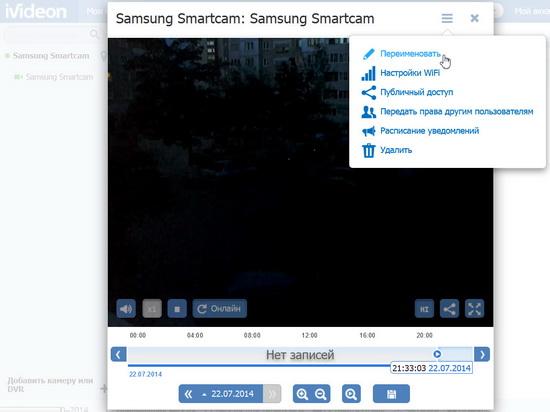The height and width of the screenshot is (412, 550).
Task: Go to next day with double-right arrow
Action: (x=272, y=394)
